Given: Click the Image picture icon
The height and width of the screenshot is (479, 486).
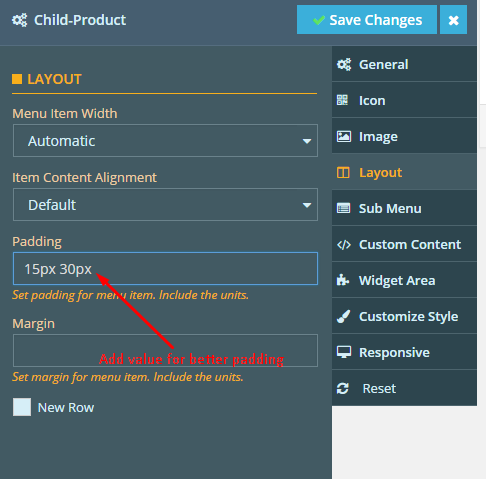Looking at the screenshot, I should [344, 136].
